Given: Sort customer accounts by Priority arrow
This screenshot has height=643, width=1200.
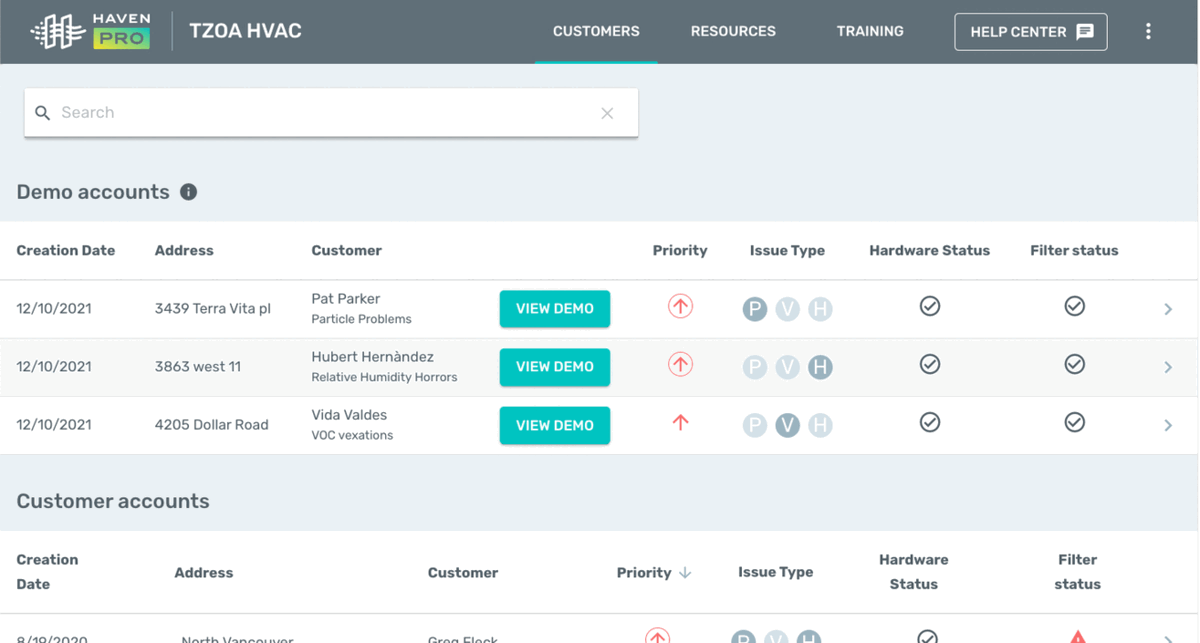Looking at the screenshot, I should tap(685, 573).
